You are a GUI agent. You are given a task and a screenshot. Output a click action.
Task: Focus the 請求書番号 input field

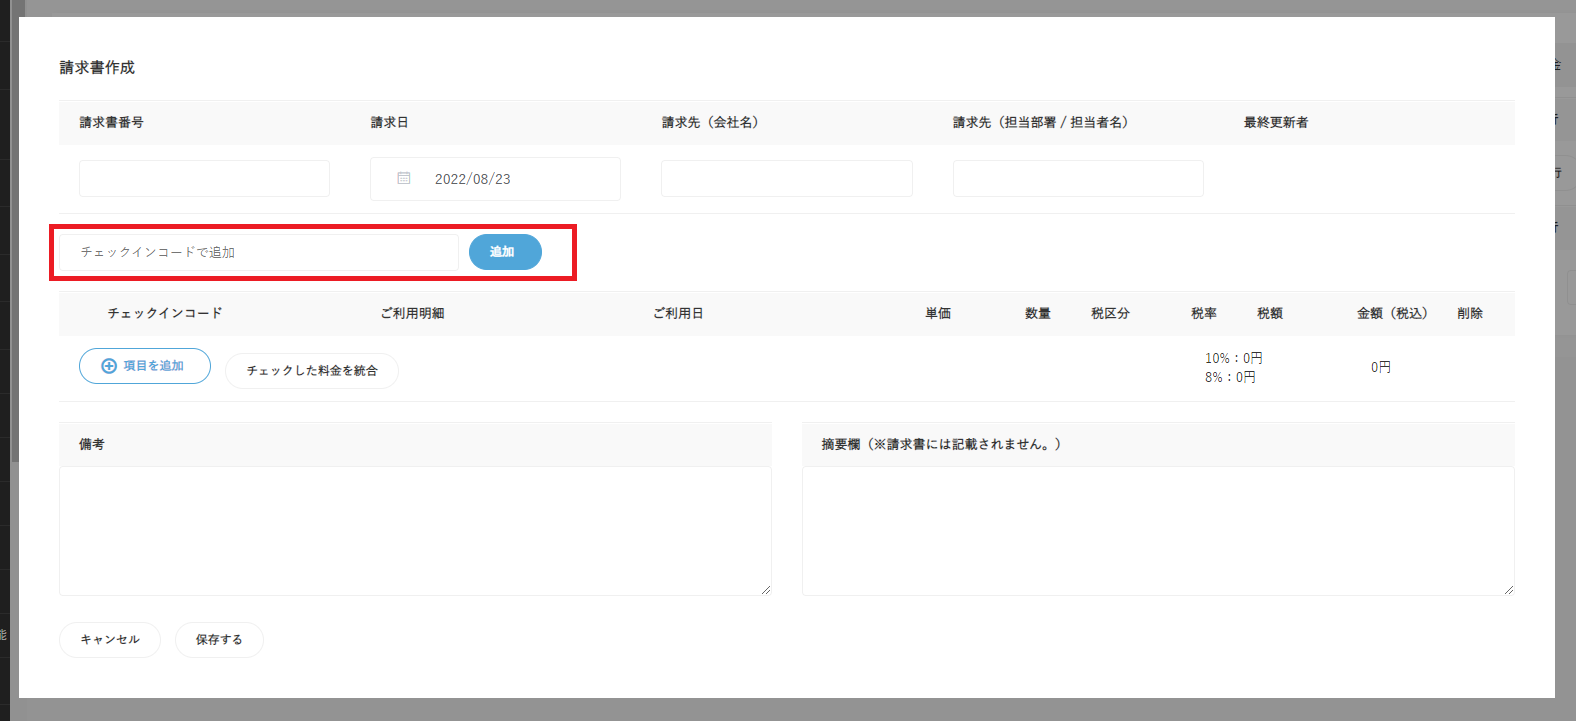[204, 179]
